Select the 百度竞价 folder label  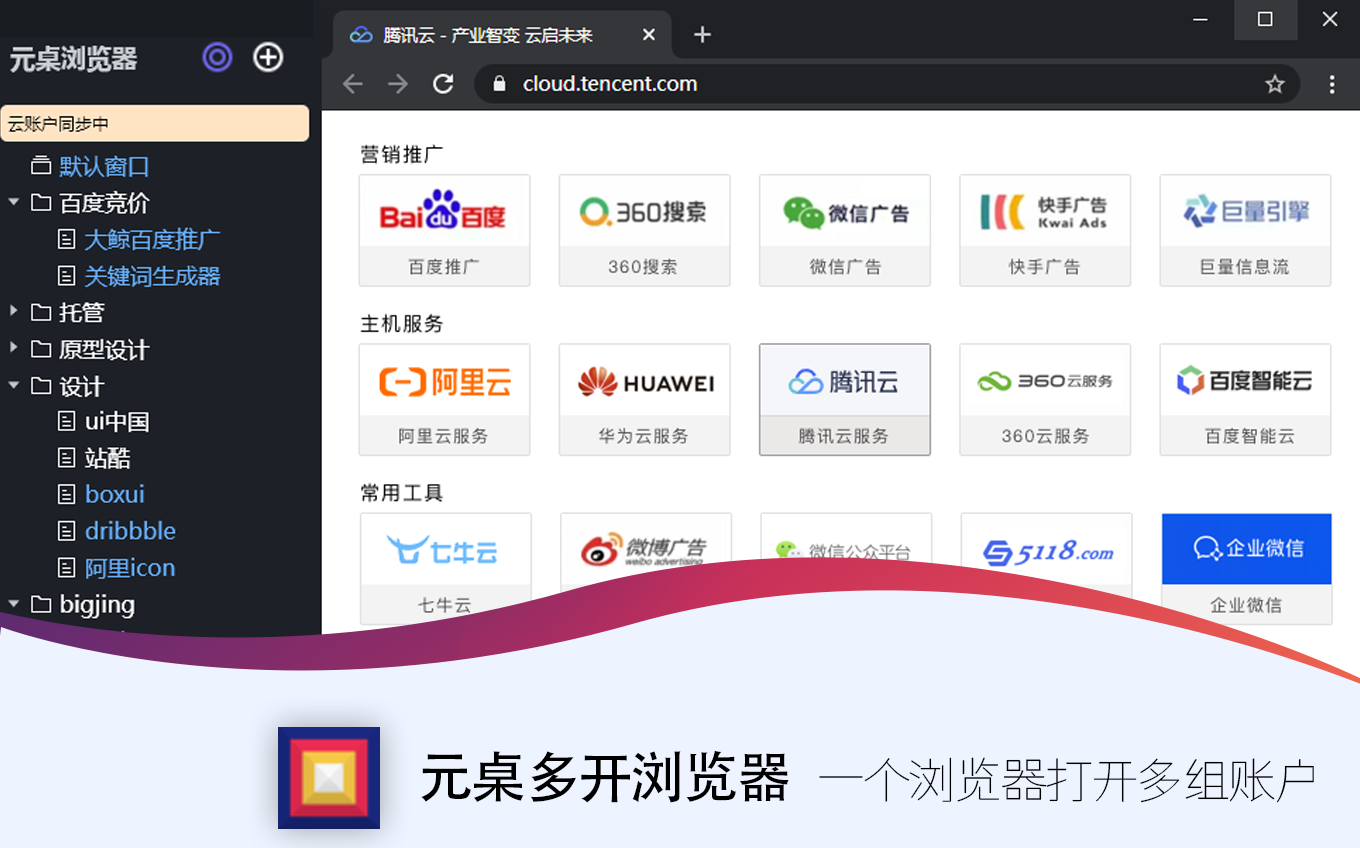pyautogui.click(x=104, y=203)
